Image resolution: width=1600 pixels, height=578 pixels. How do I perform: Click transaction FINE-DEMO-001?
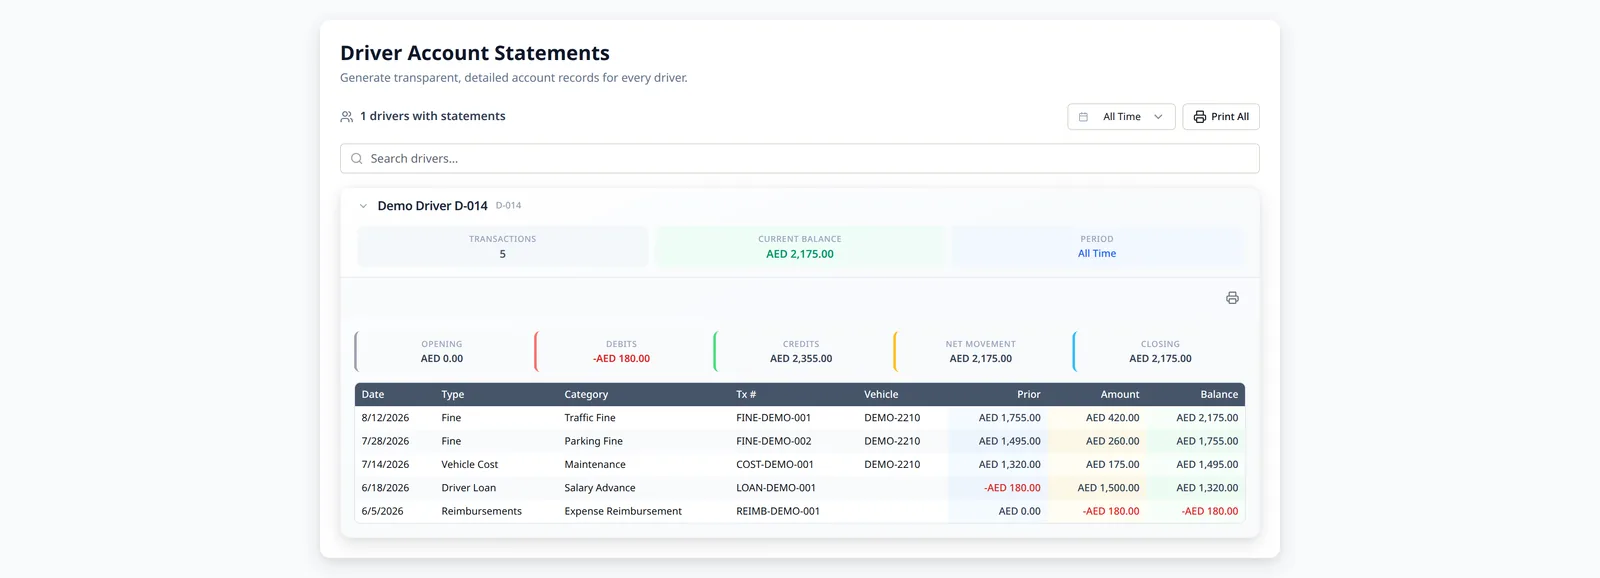click(x=774, y=418)
